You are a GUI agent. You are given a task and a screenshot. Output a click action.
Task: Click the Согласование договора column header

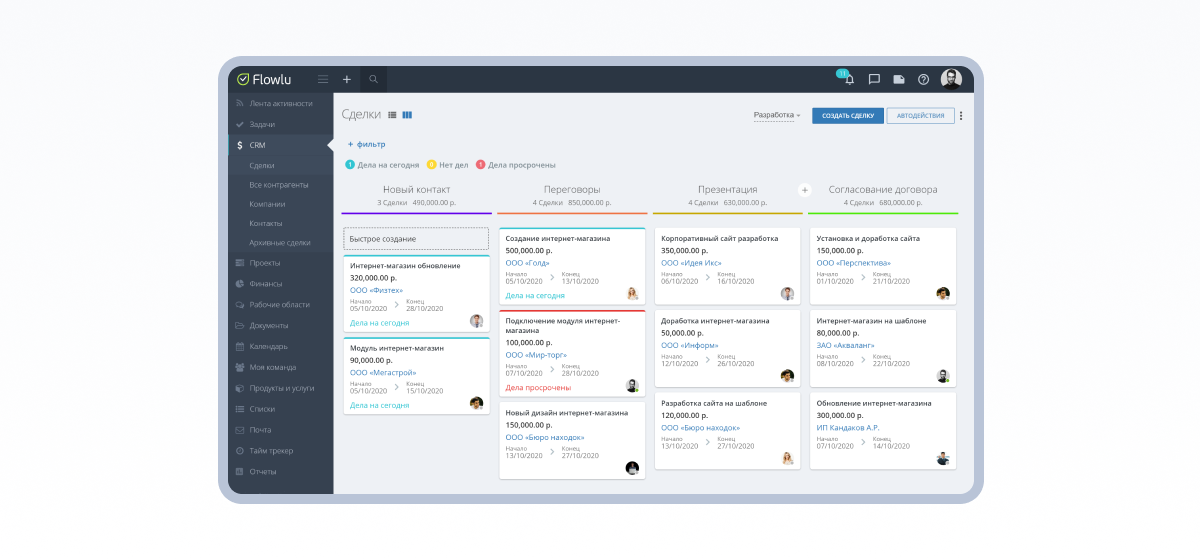click(883, 189)
